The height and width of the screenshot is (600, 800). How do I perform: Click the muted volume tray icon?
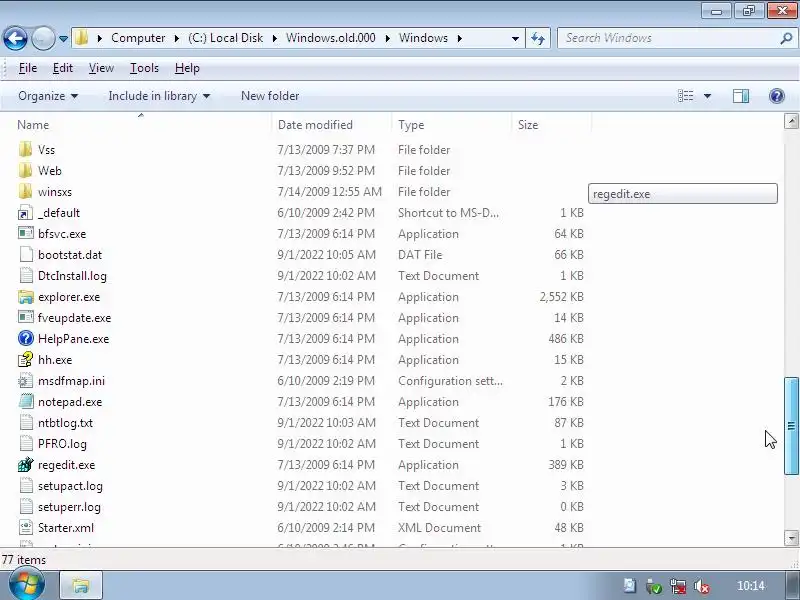tap(702, 586)
